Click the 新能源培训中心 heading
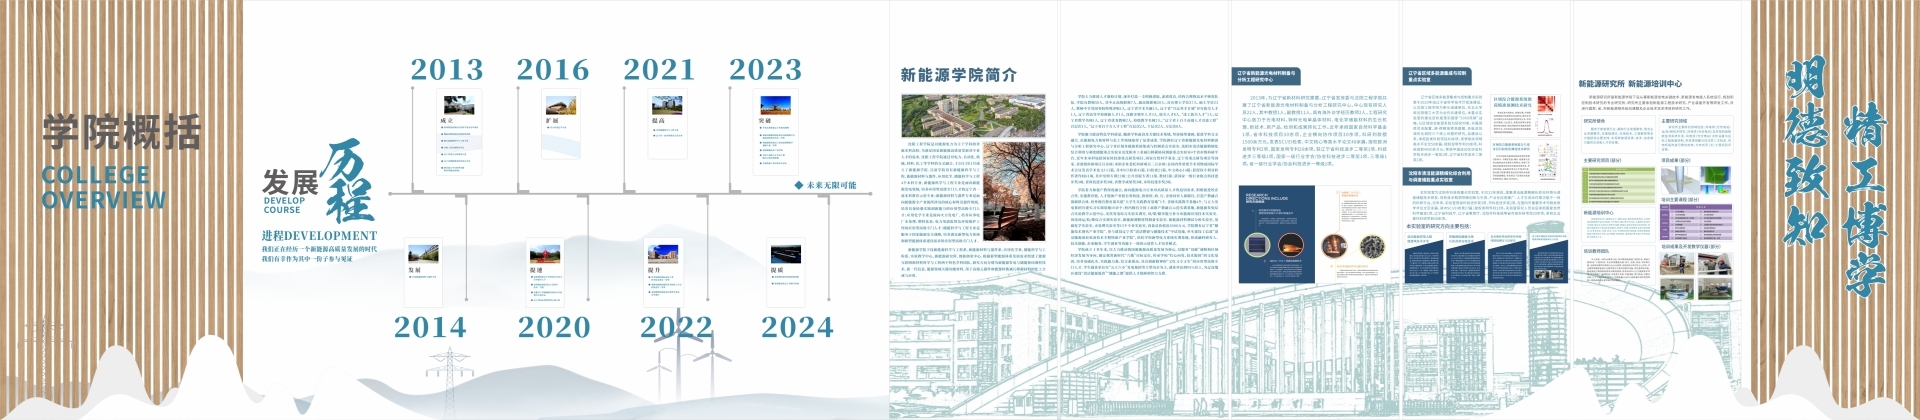Image resolution: width=1920 pixels, height=420 pixels. 1655,84
